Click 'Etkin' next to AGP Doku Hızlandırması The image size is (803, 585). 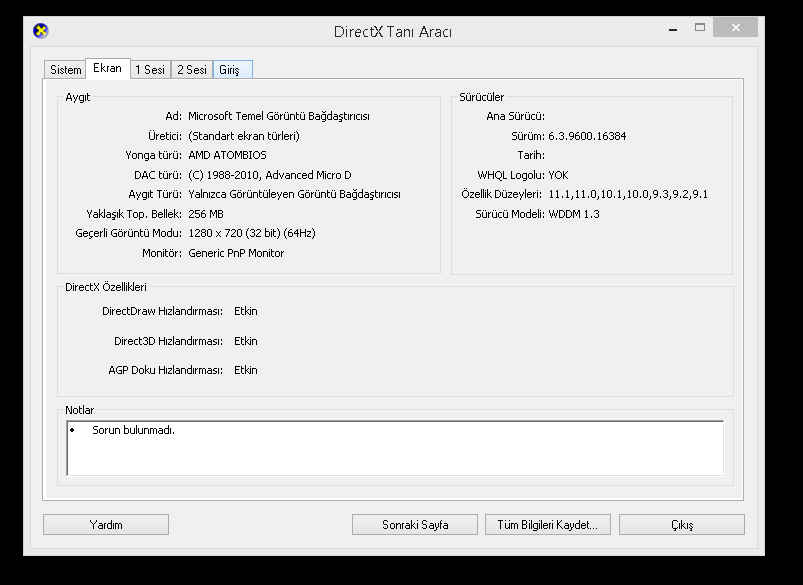(246, 370)
